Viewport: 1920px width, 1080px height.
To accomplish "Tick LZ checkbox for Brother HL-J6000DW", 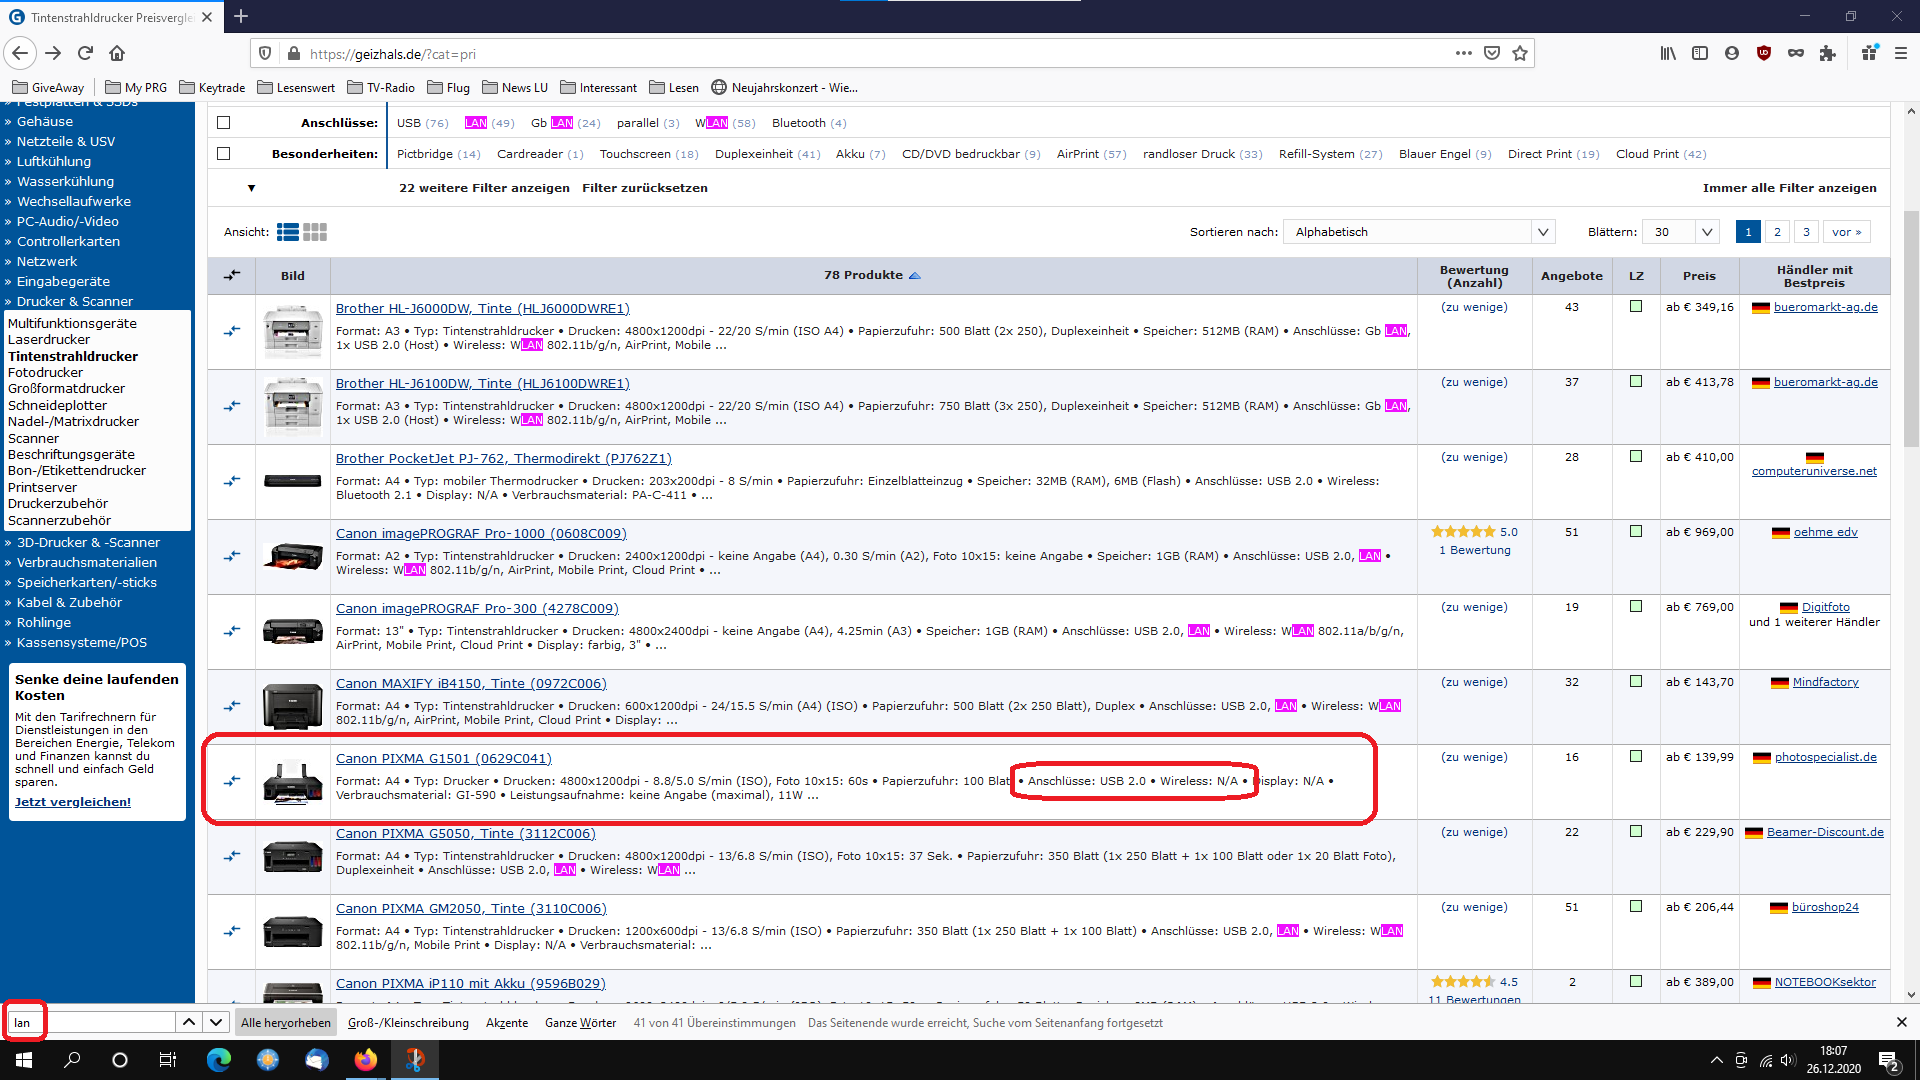I will pyautogui.click(x=1636, y=307).
